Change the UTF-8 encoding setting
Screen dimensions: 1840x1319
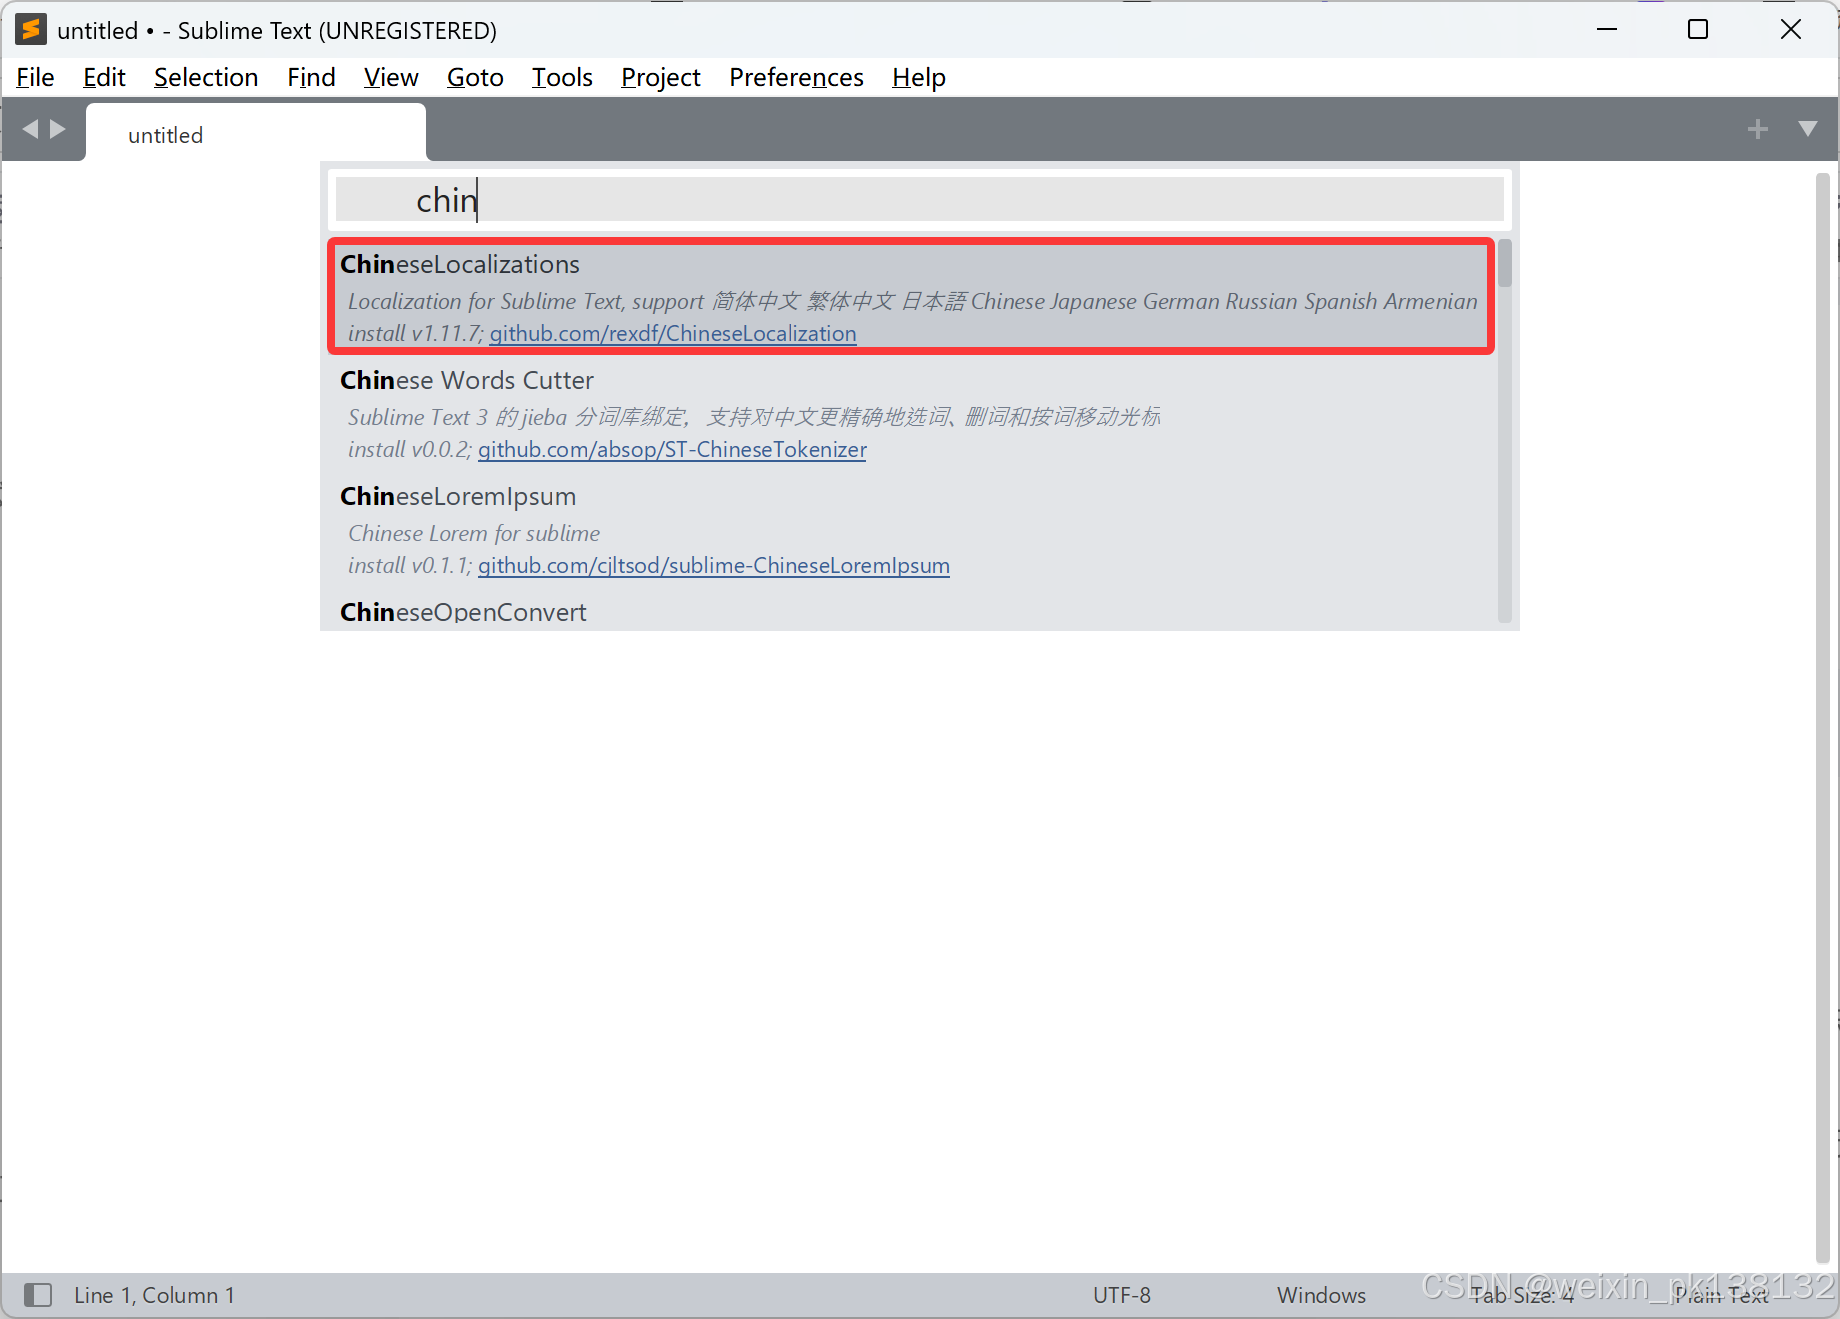pos(1121,1295)
